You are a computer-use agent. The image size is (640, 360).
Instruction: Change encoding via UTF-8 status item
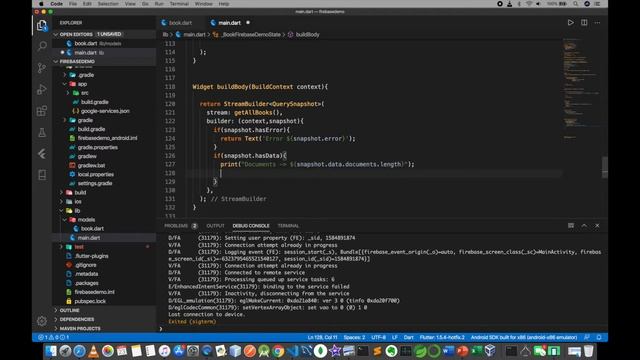pos(378,338)
